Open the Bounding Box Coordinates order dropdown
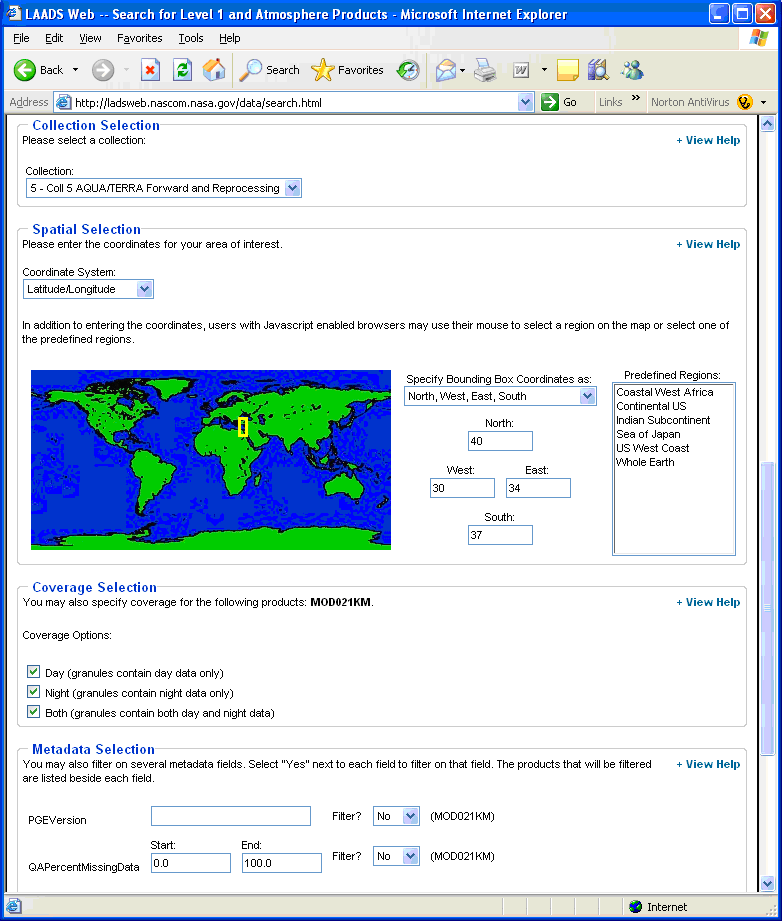The height and width of the screenshot is (921, 782). tap(501, 396)
